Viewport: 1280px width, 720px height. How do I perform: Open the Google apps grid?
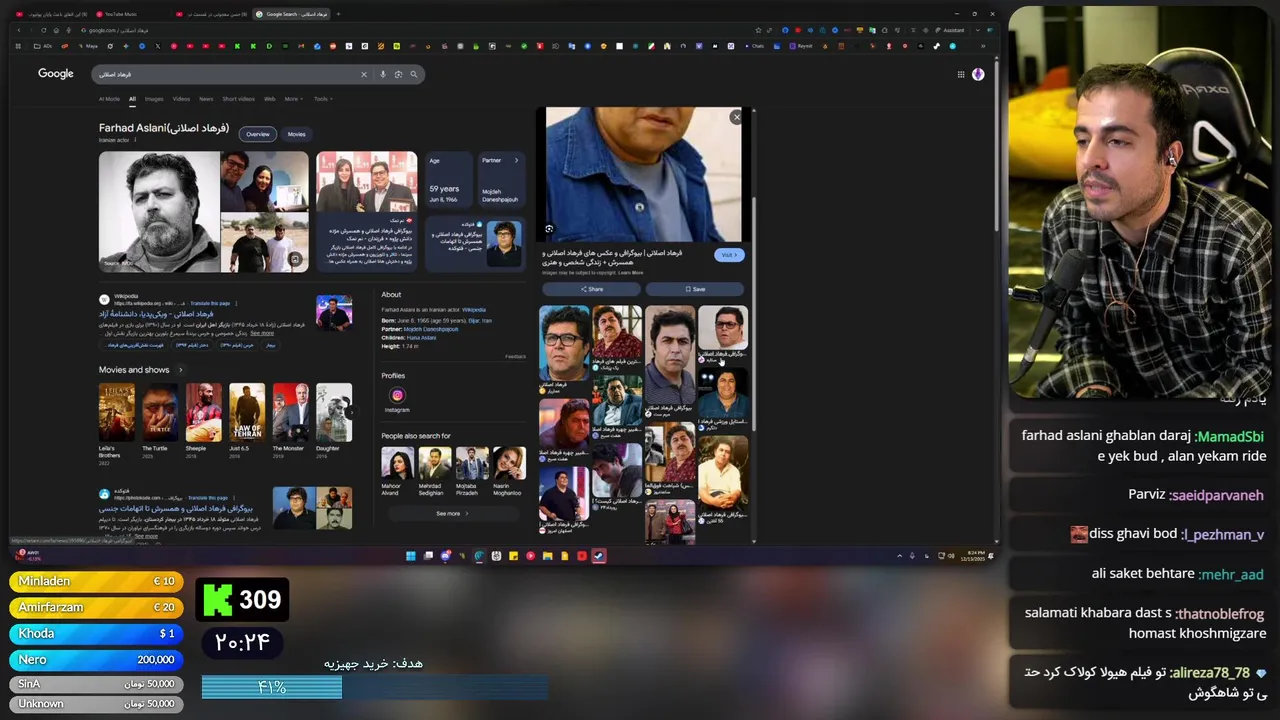[961, 74]
